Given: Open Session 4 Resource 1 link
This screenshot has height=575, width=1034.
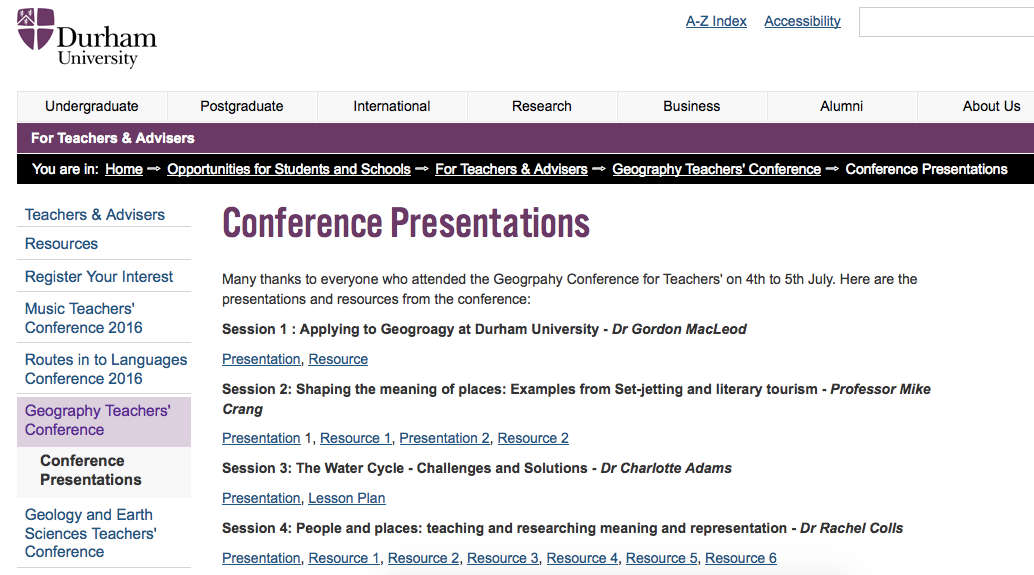Looking at the screenshot, I should coord(344,559).
